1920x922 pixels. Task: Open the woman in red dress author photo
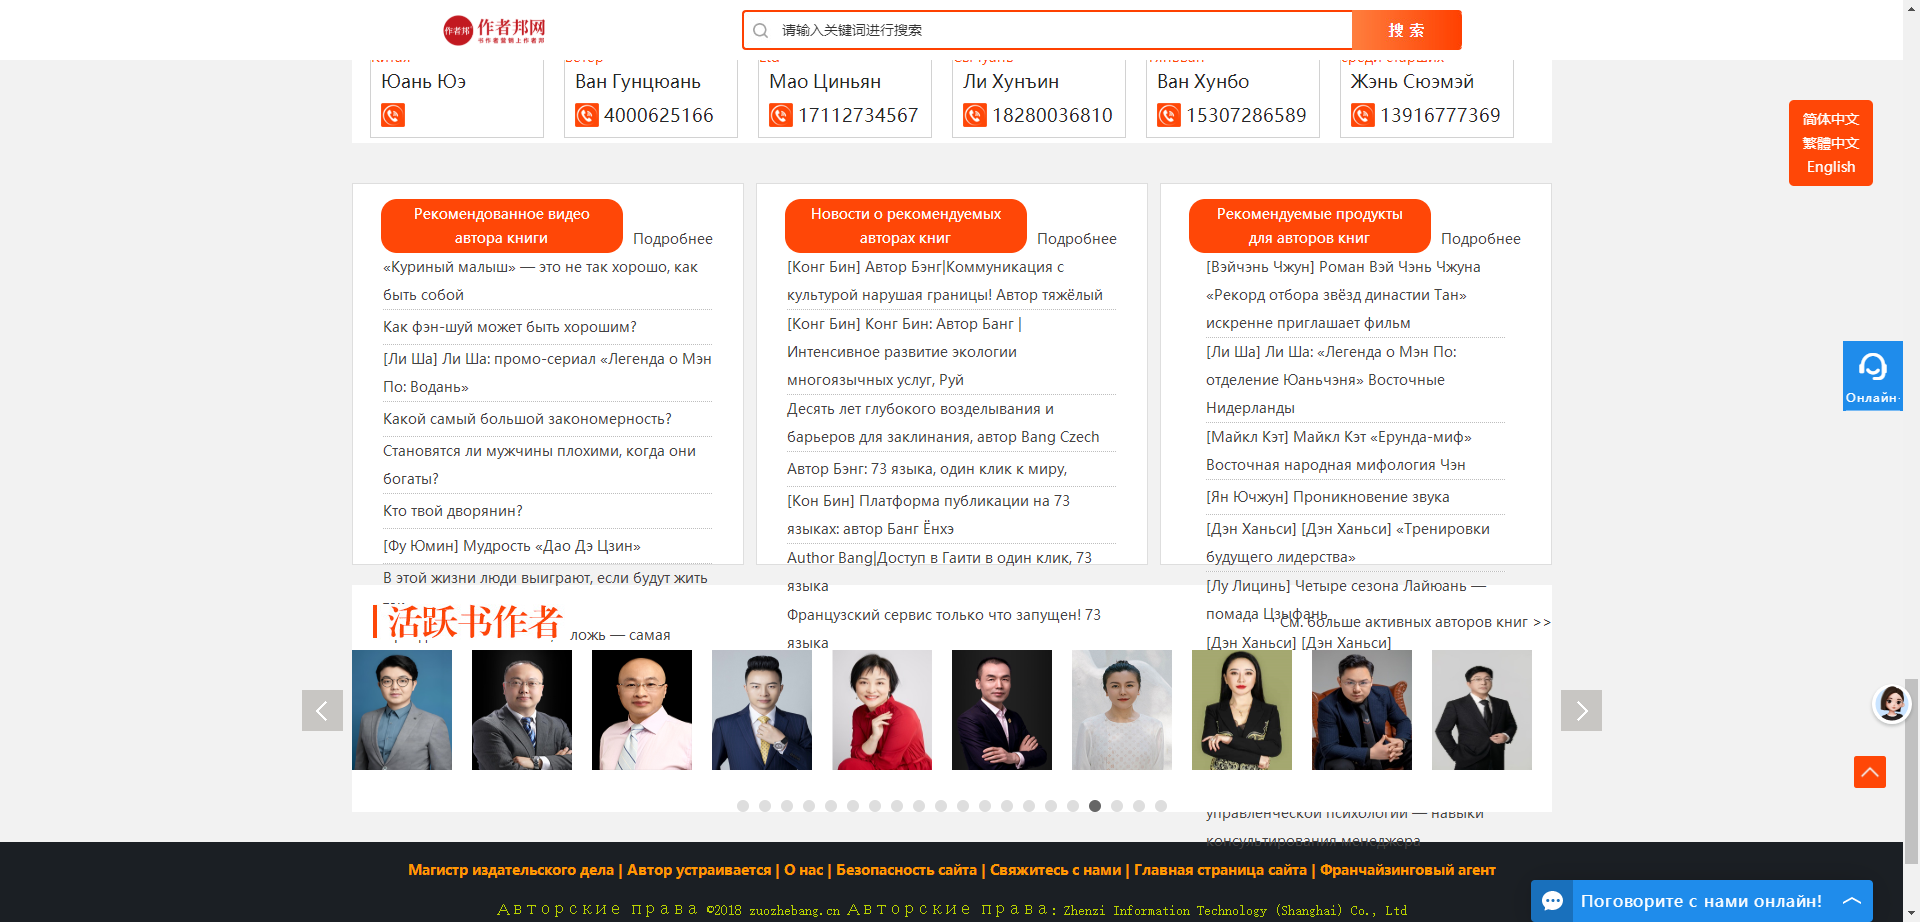881,710
